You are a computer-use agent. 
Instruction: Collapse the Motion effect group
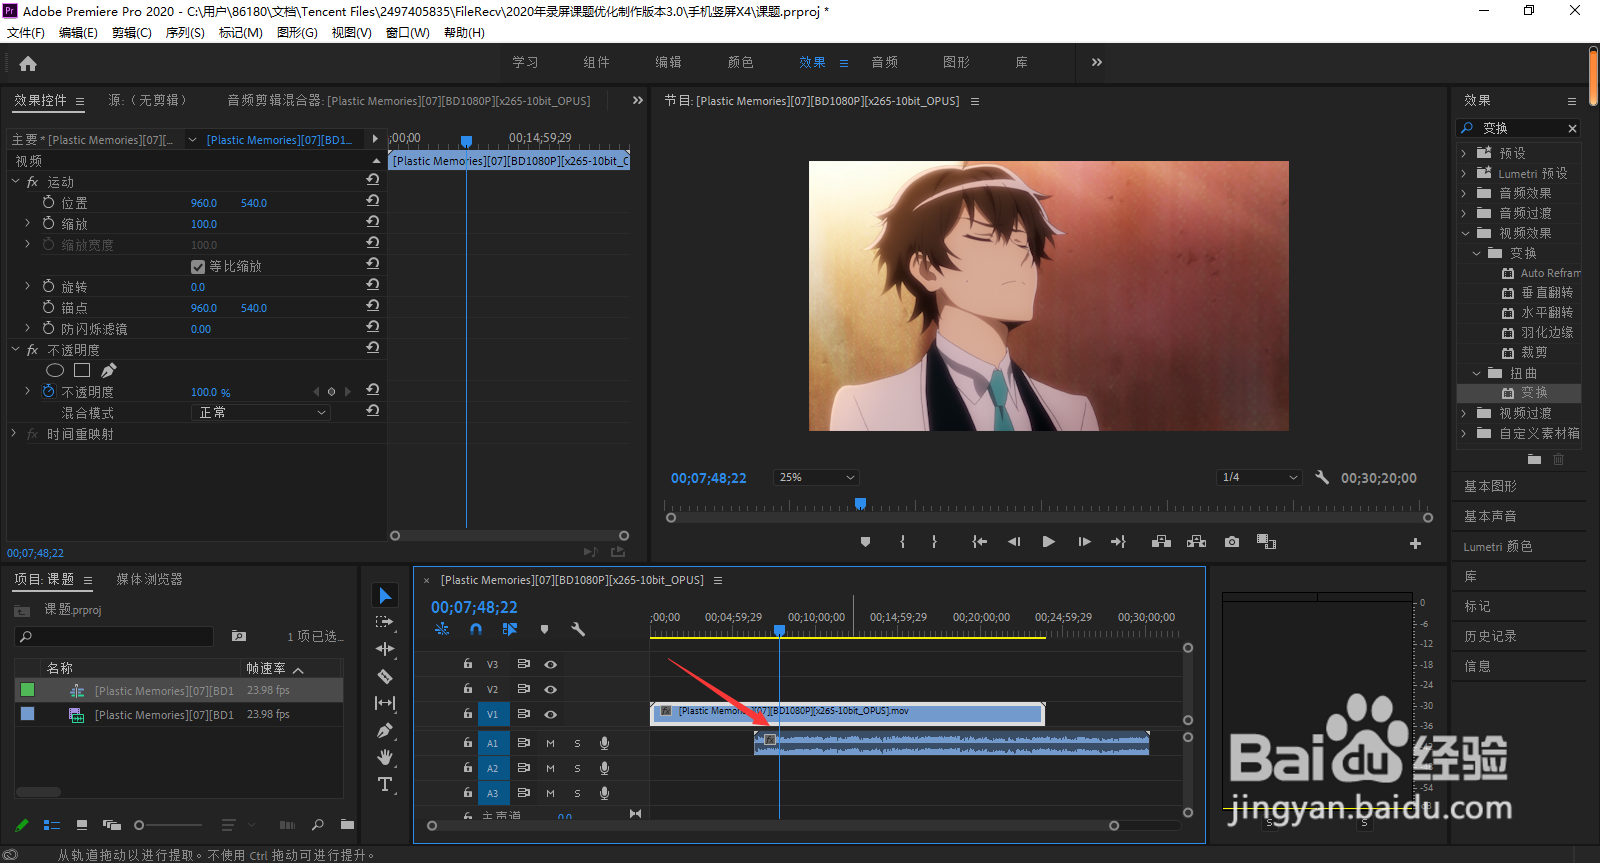[x=15, y=182]
